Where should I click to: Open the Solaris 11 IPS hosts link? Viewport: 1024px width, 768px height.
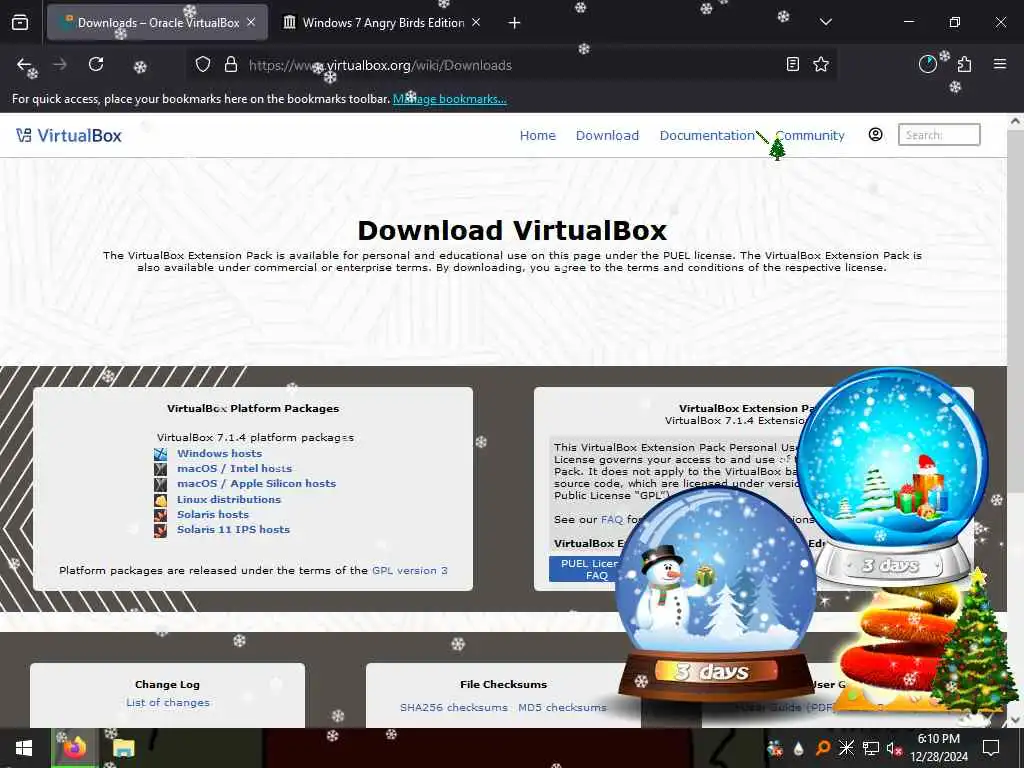pyautogui.click(x=233, y=530)
